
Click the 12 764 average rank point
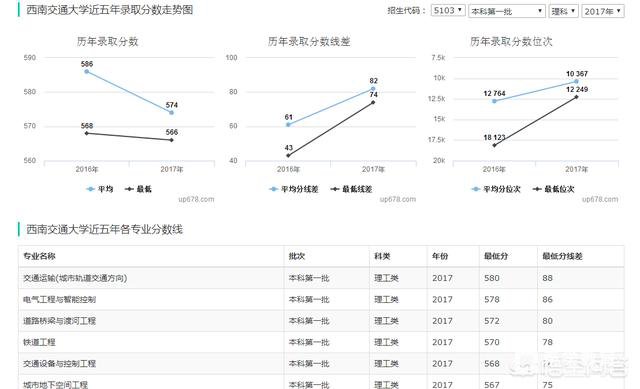[494, 101]
